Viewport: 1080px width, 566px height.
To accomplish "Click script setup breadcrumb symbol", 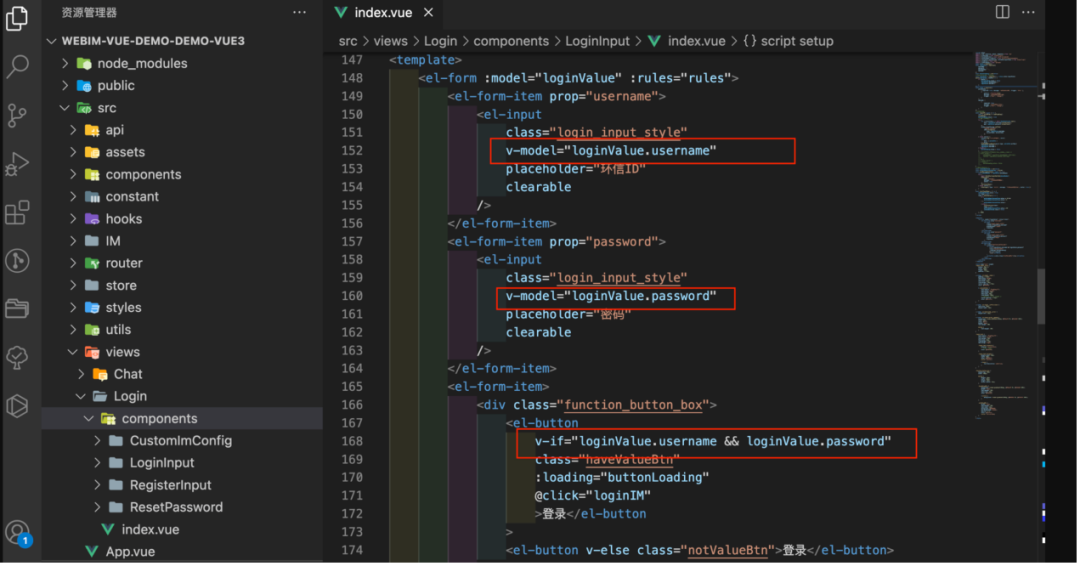I will pos(797,41).
